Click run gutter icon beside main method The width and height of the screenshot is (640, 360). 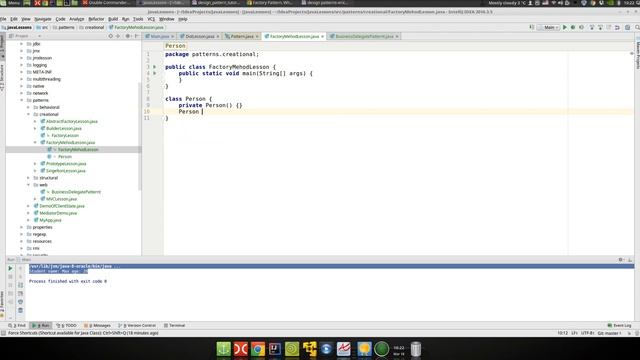(x=155, y=73)
